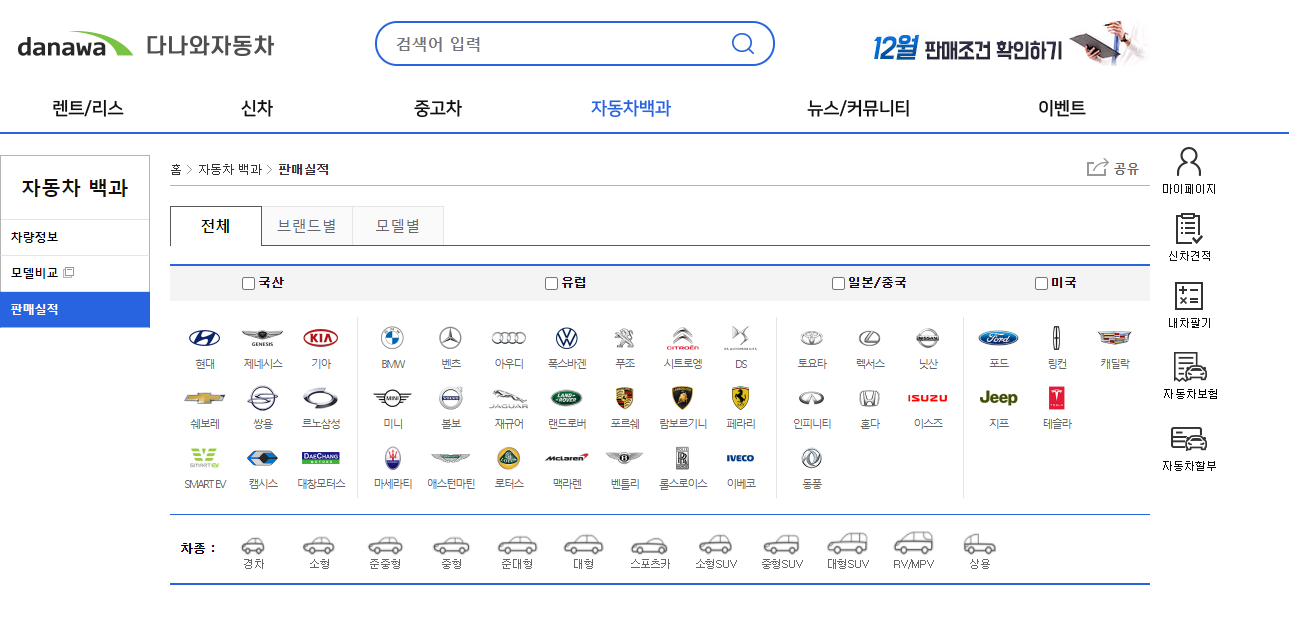Open the 중고차 menu
The image size is (1289, 633).
coord(438,108)
